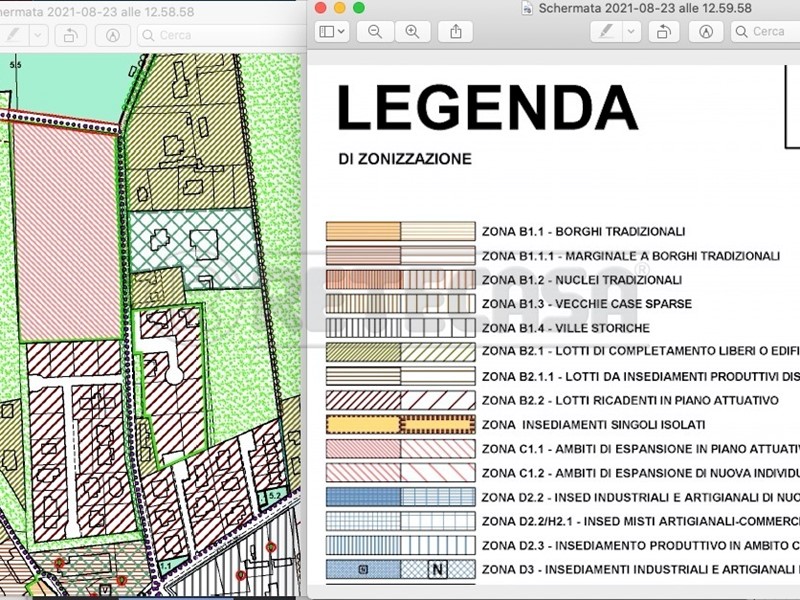Expand highlight color dropdown in right window
The width and height of the screenshot is (800, 600).
pyautogui.click(x=630, y=32)
